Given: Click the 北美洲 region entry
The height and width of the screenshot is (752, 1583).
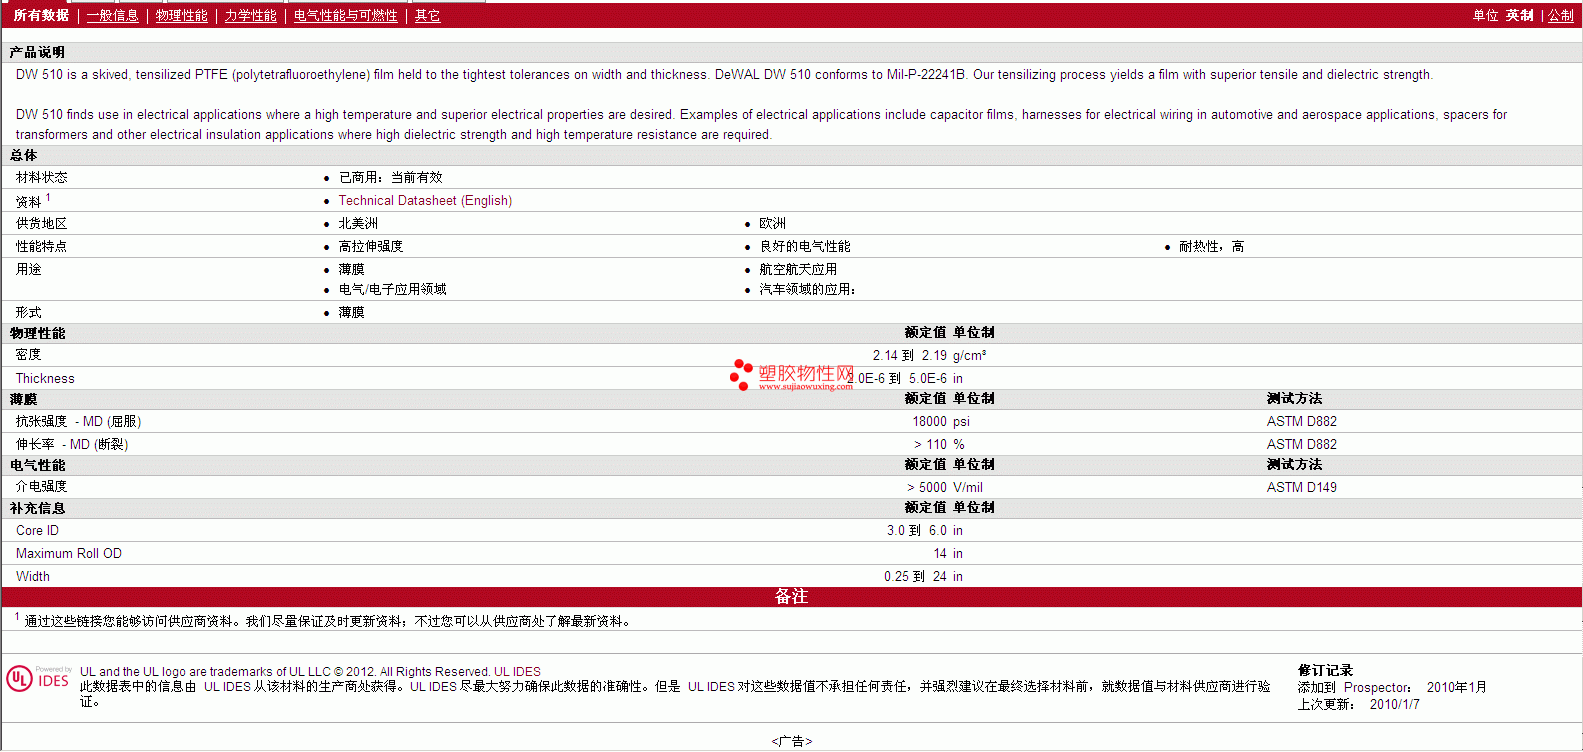Looking at the screenshot, I should [x=358, y=223].
